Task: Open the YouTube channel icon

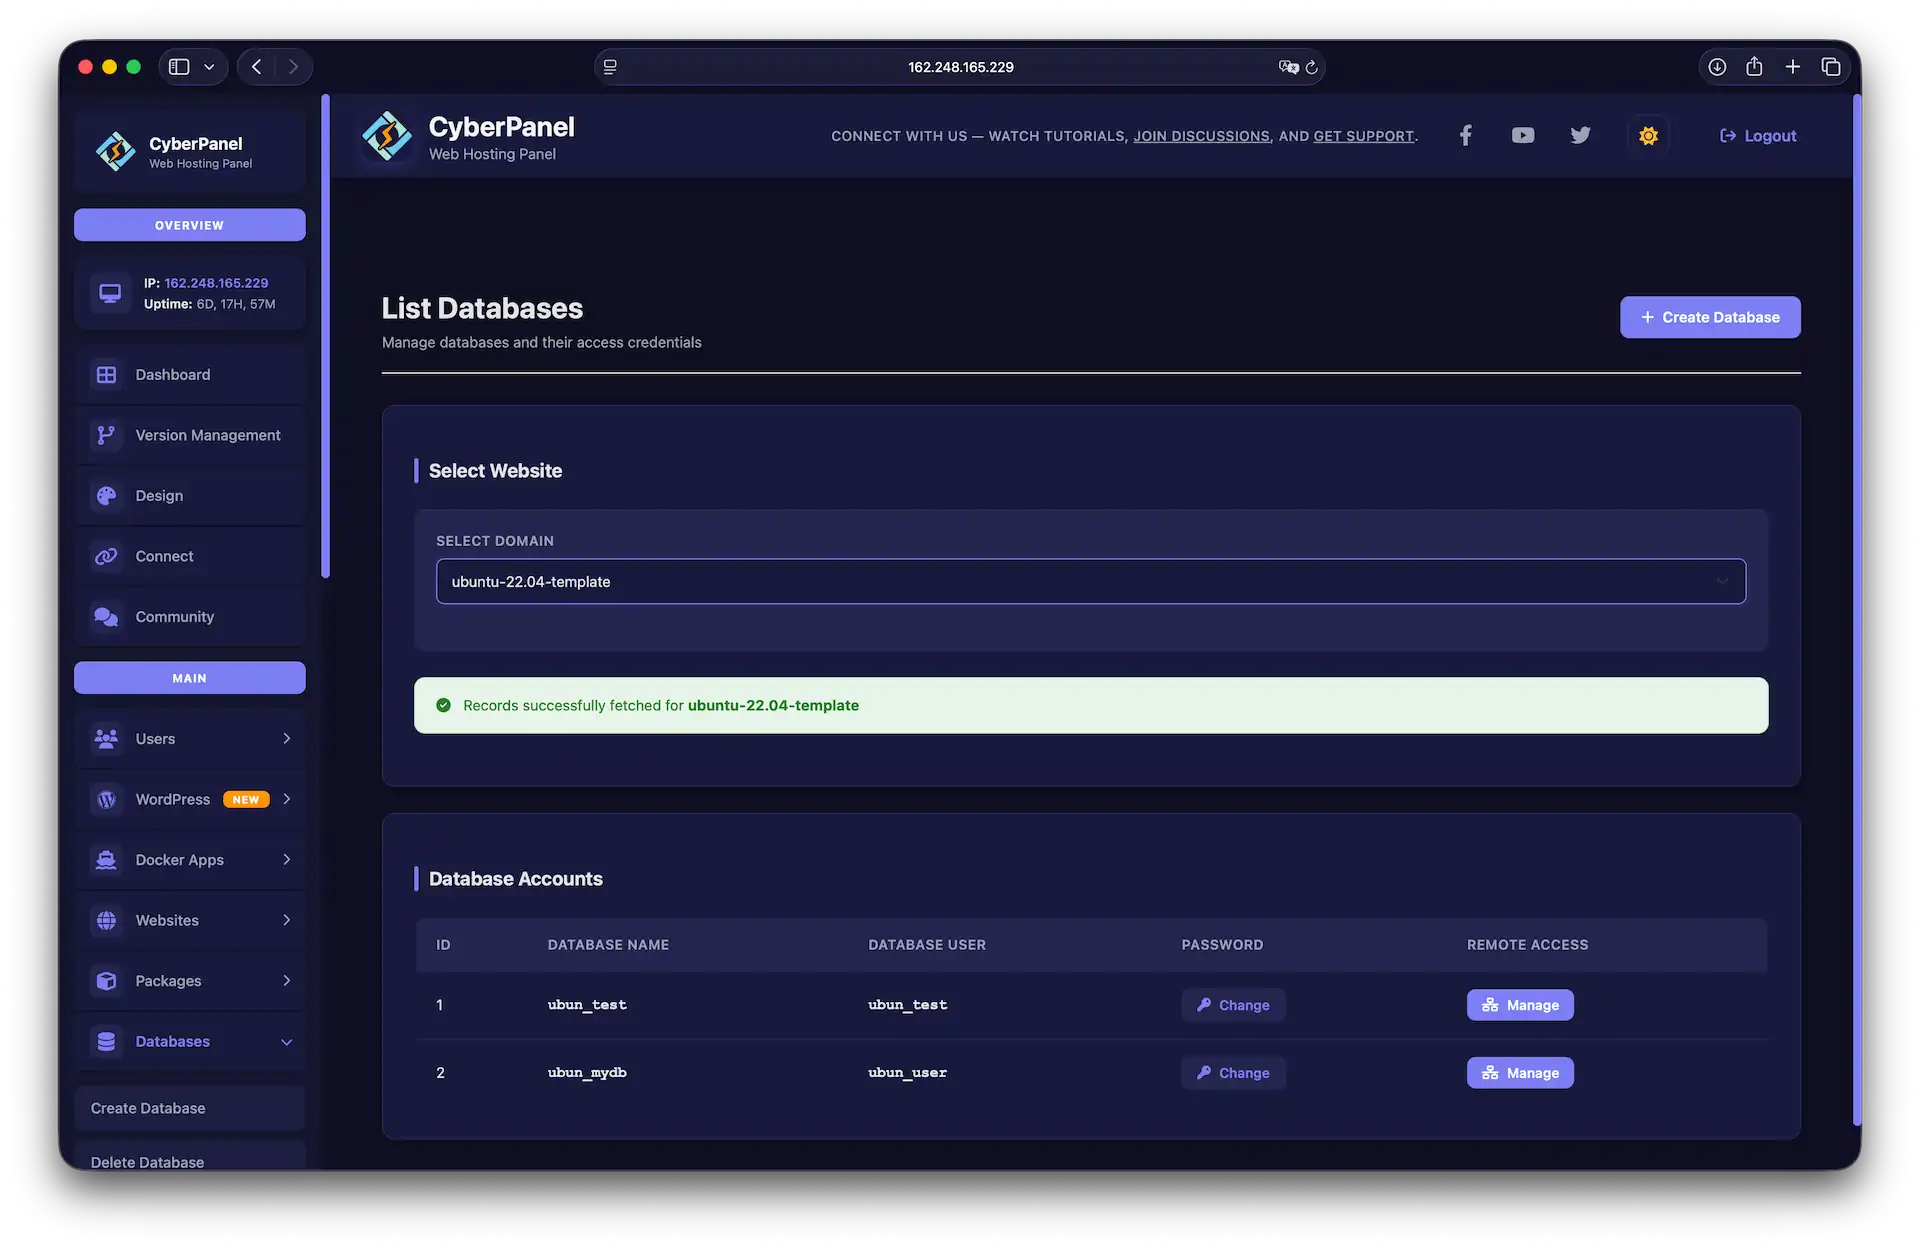Action: [1522, 135]
